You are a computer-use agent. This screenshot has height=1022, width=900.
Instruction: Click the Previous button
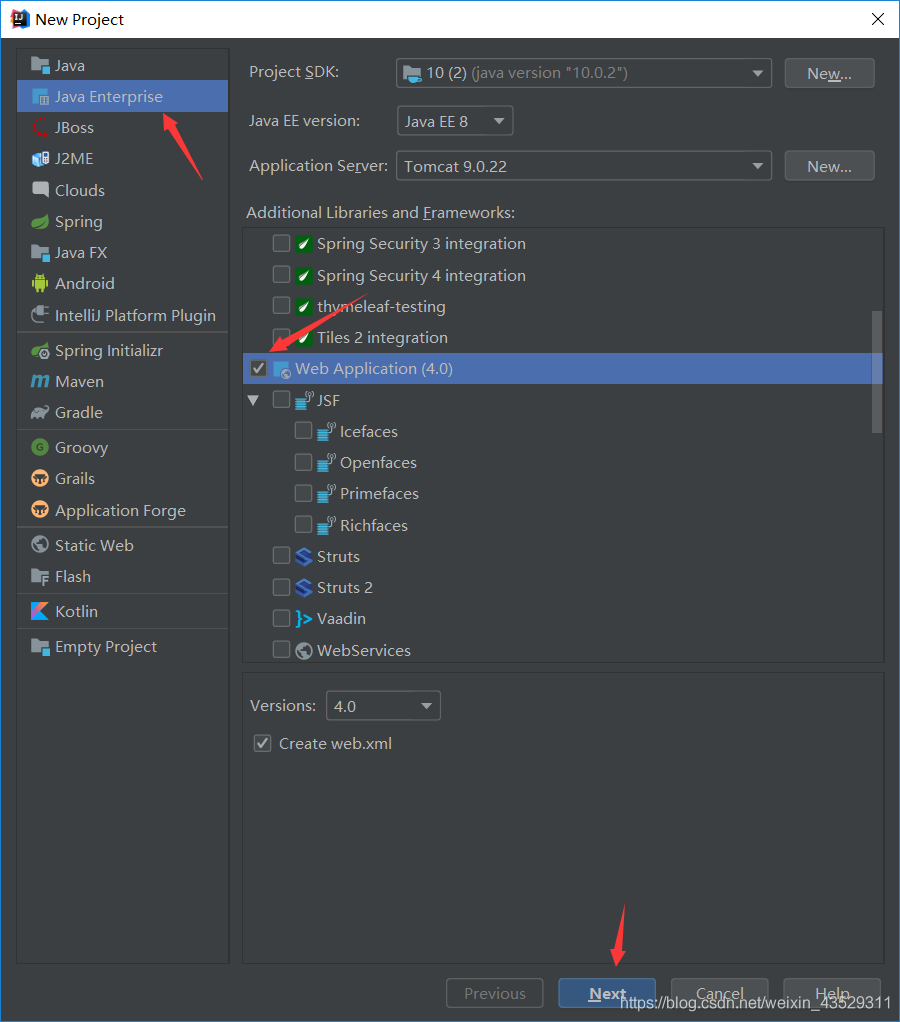[x=495, y=993]
